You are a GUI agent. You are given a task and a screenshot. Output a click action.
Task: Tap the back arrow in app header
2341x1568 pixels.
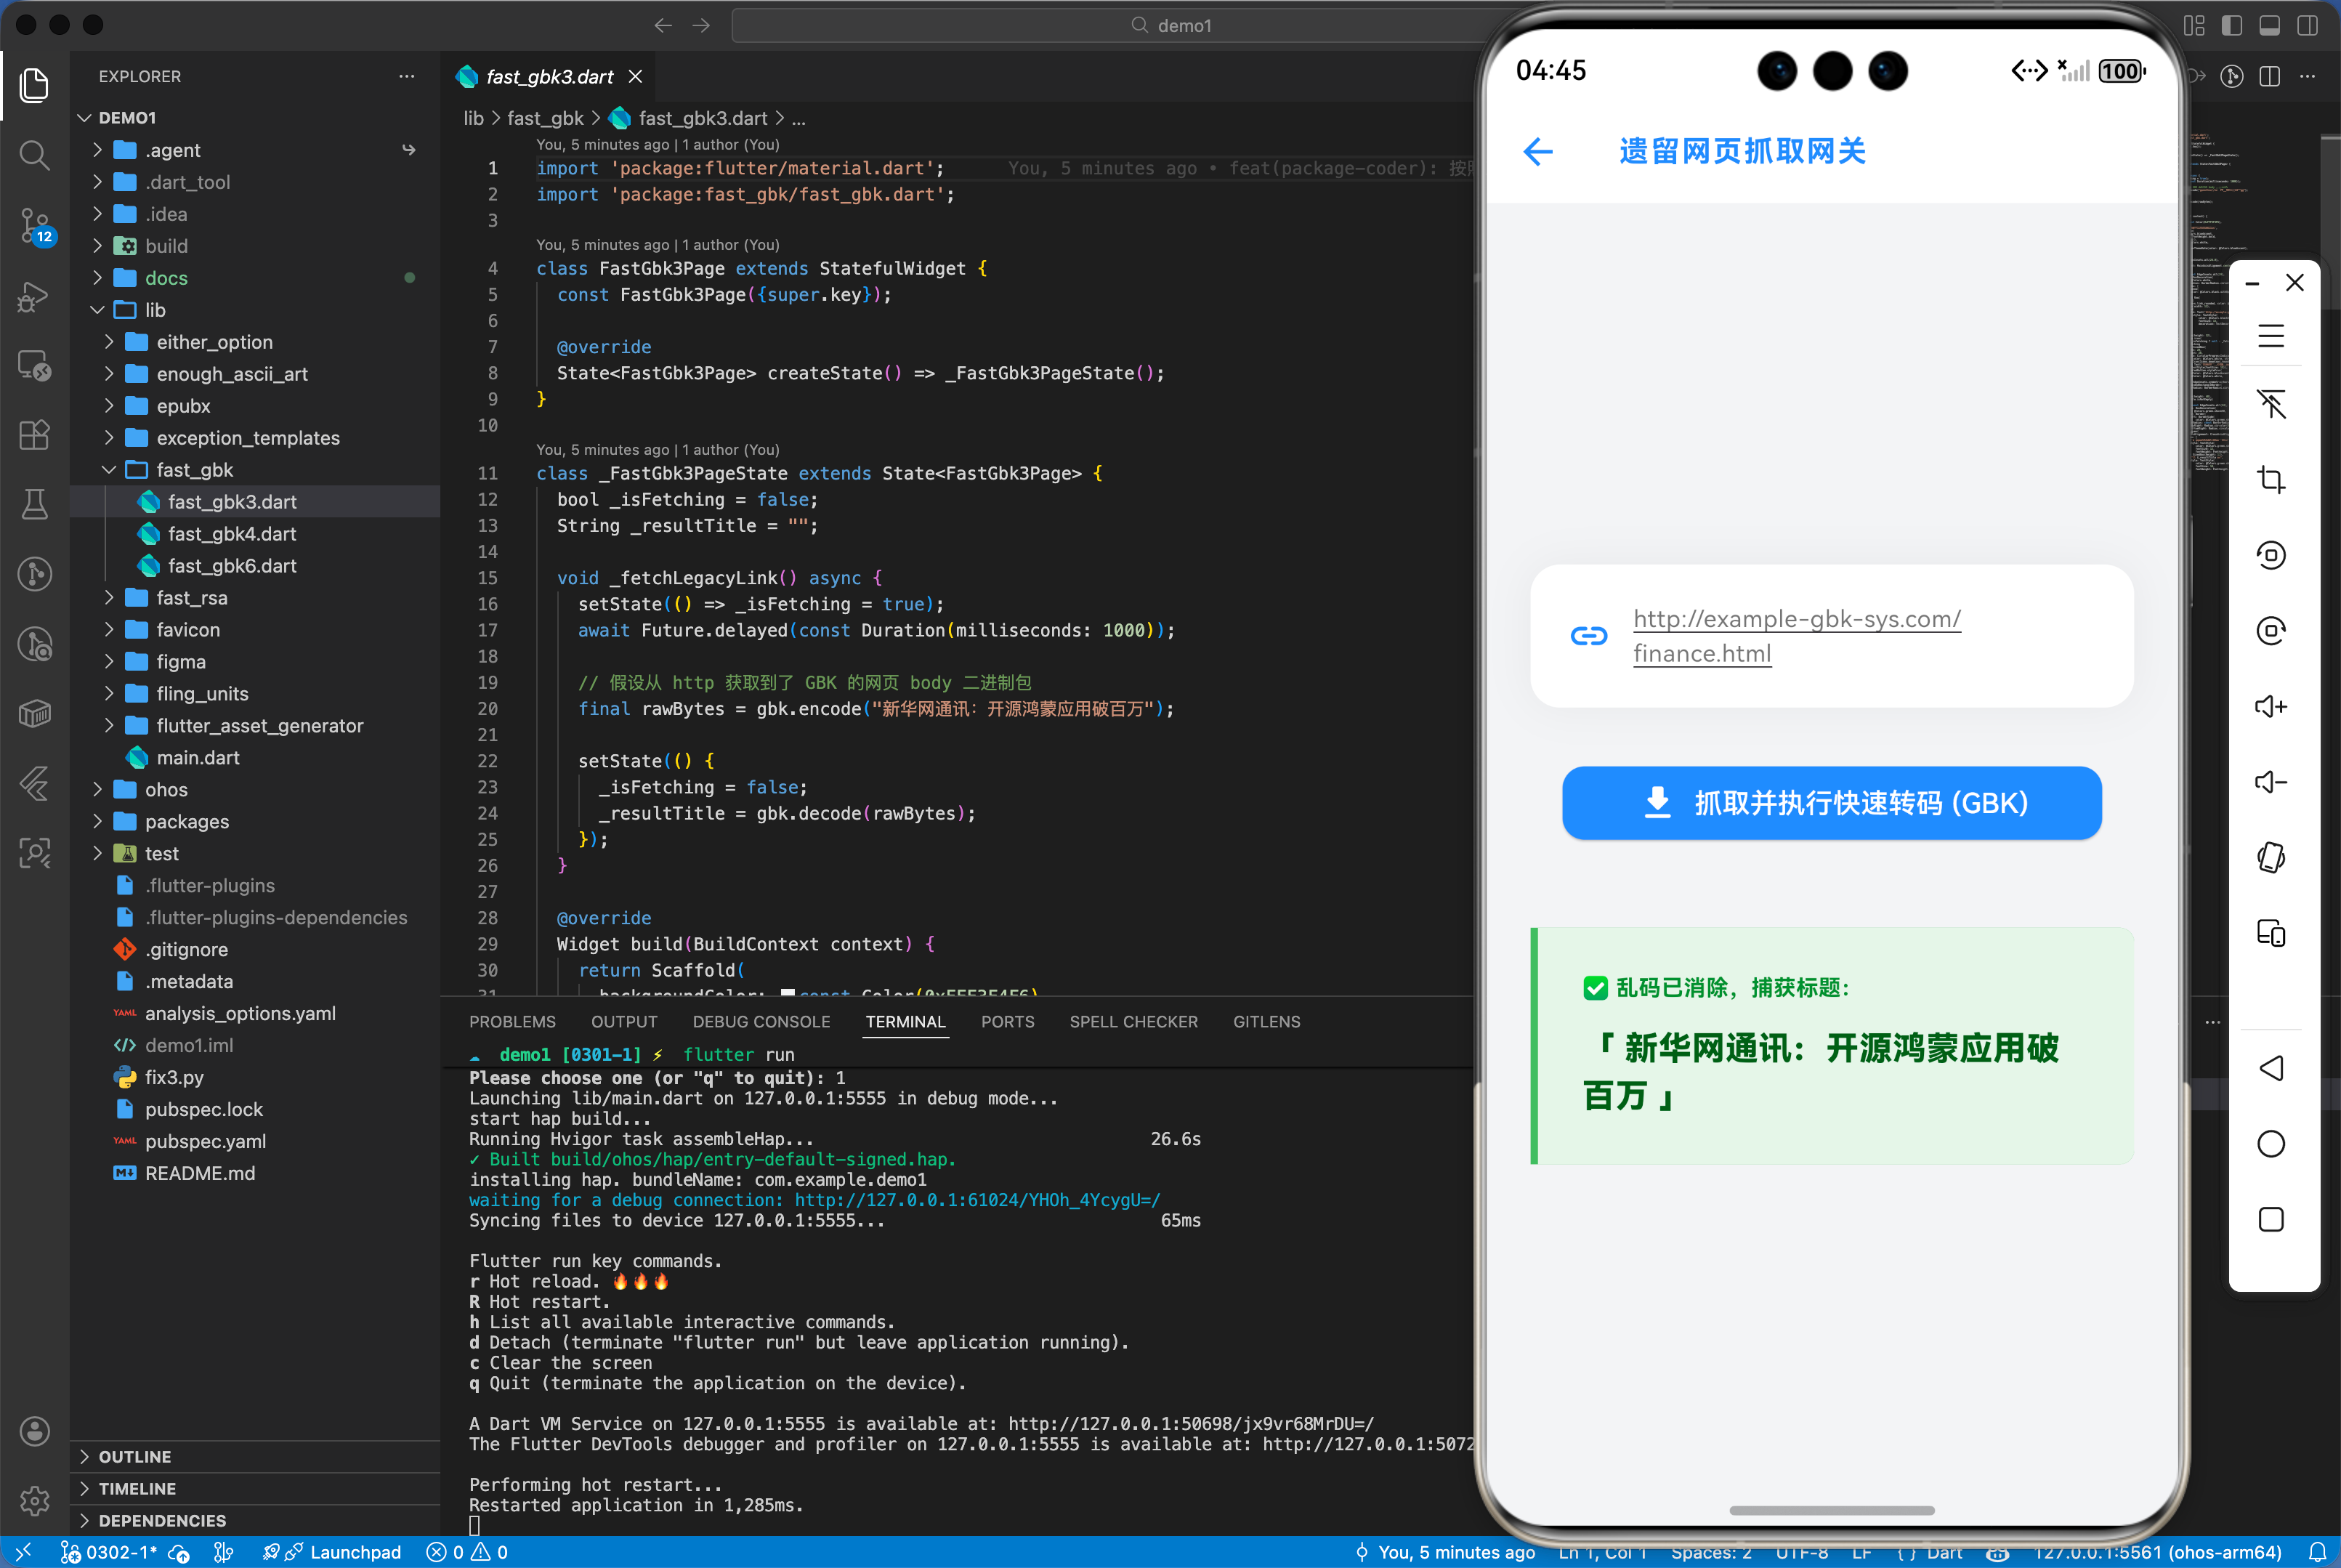pyautogui.click(x=1538, y=152)
